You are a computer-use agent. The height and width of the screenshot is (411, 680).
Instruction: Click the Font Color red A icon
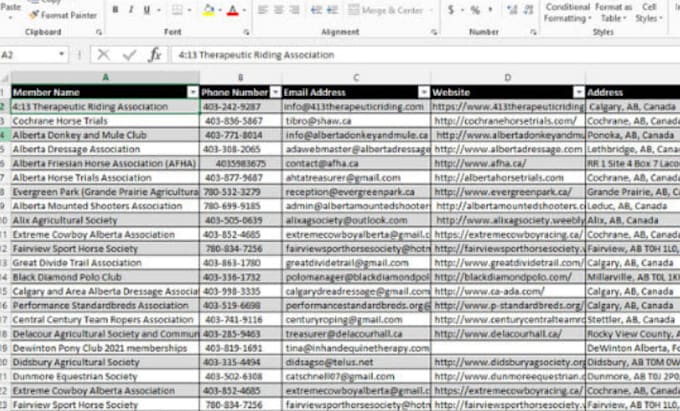tap(232, 10)
